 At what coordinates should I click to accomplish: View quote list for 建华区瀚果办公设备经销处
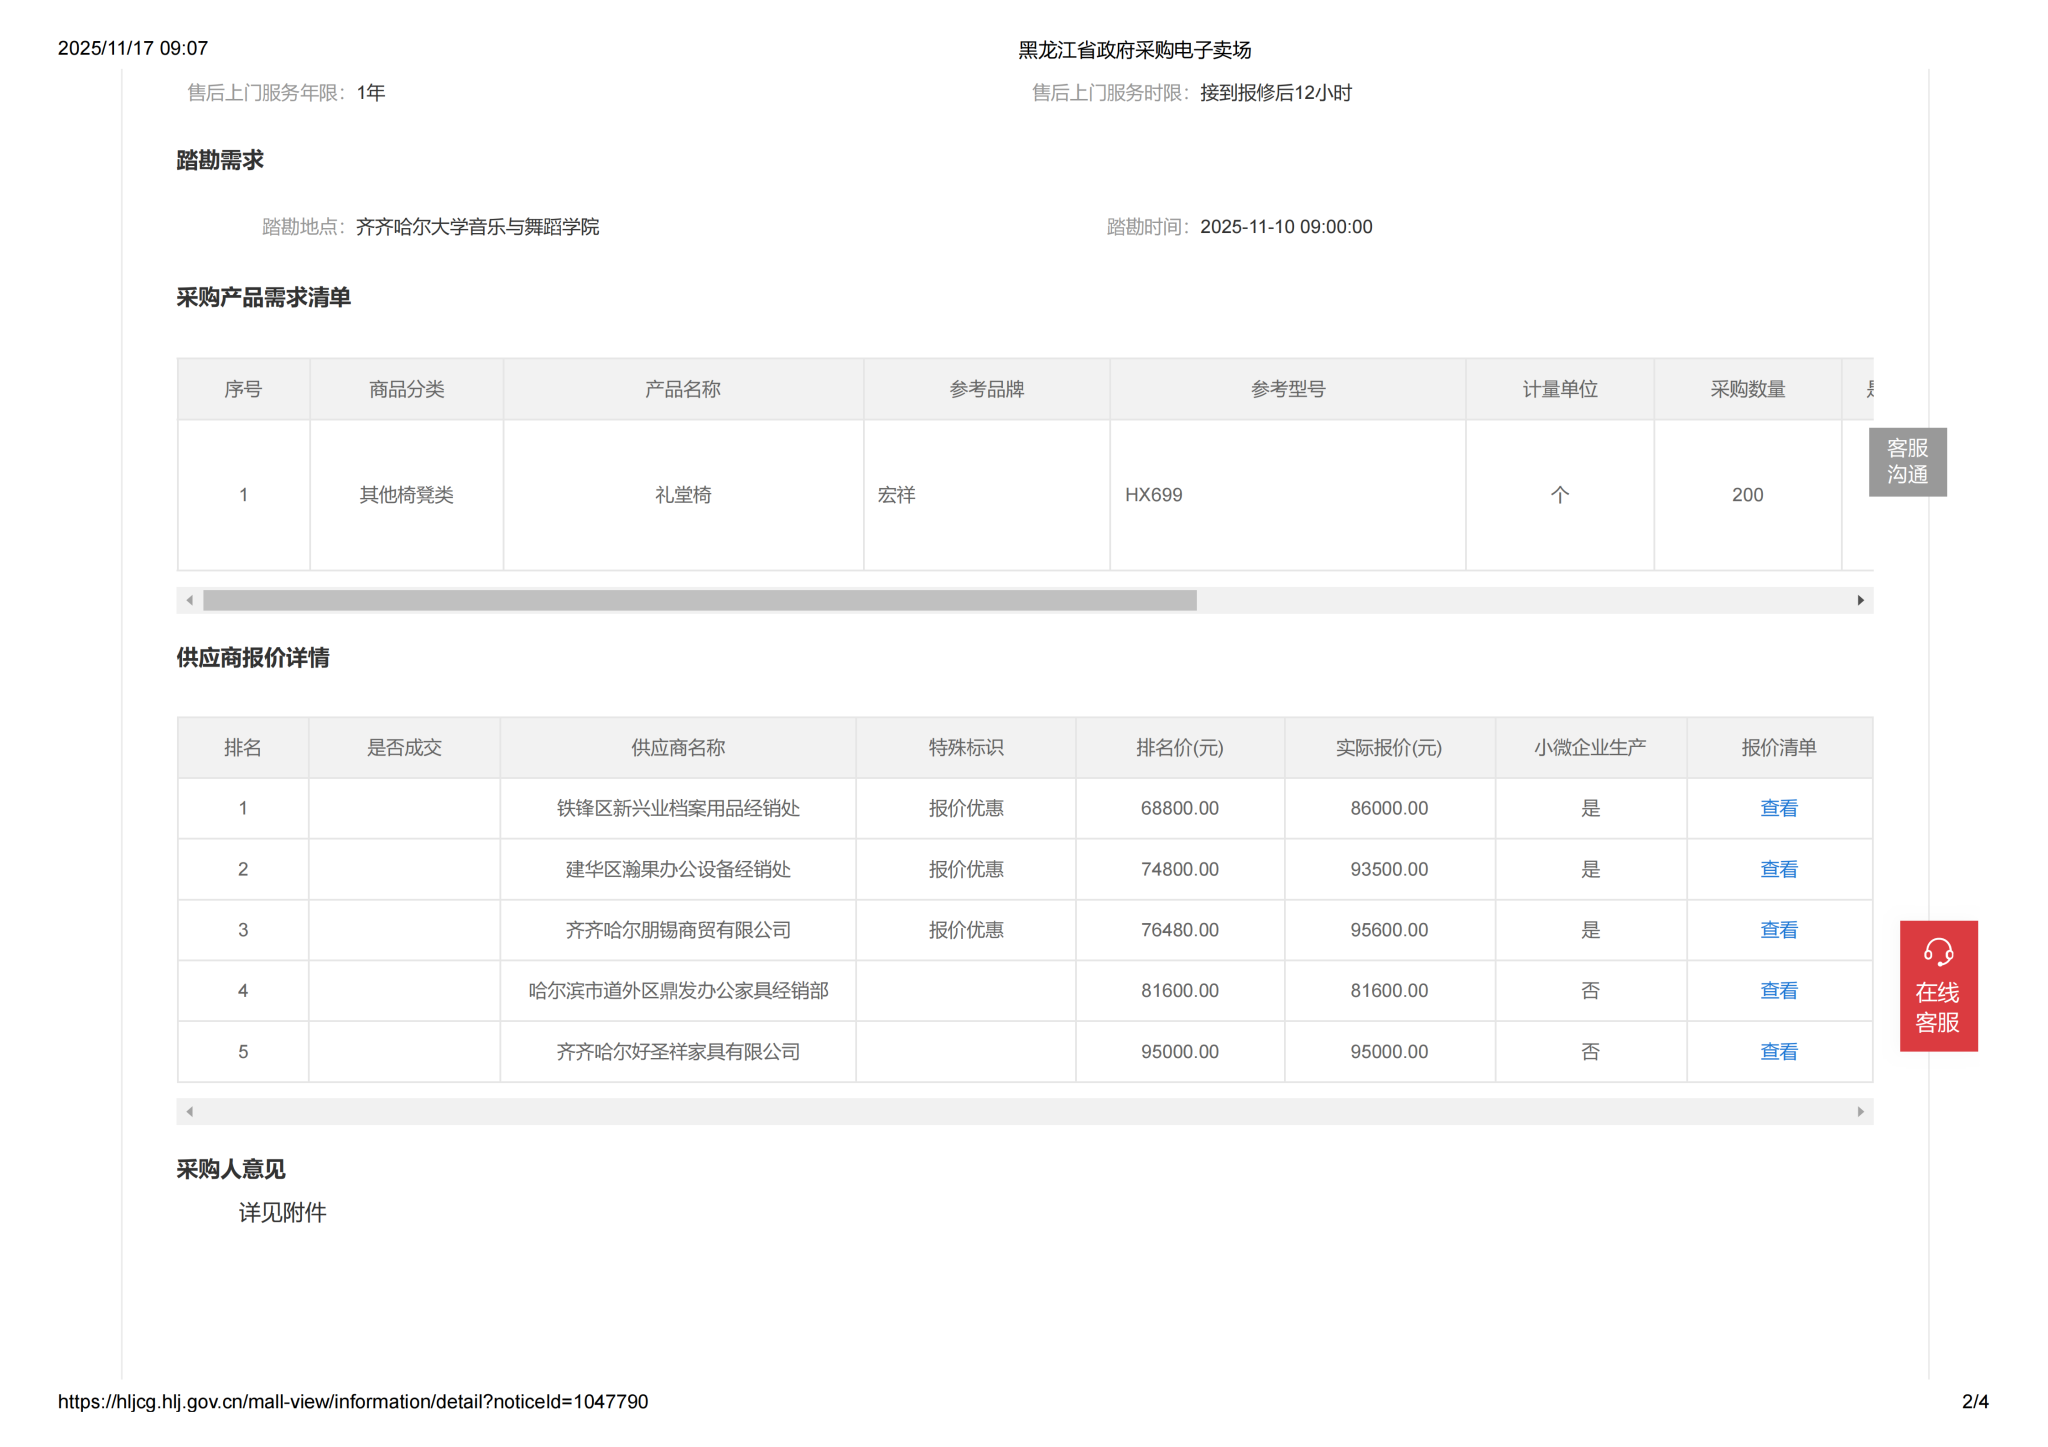coord(1777,869)
